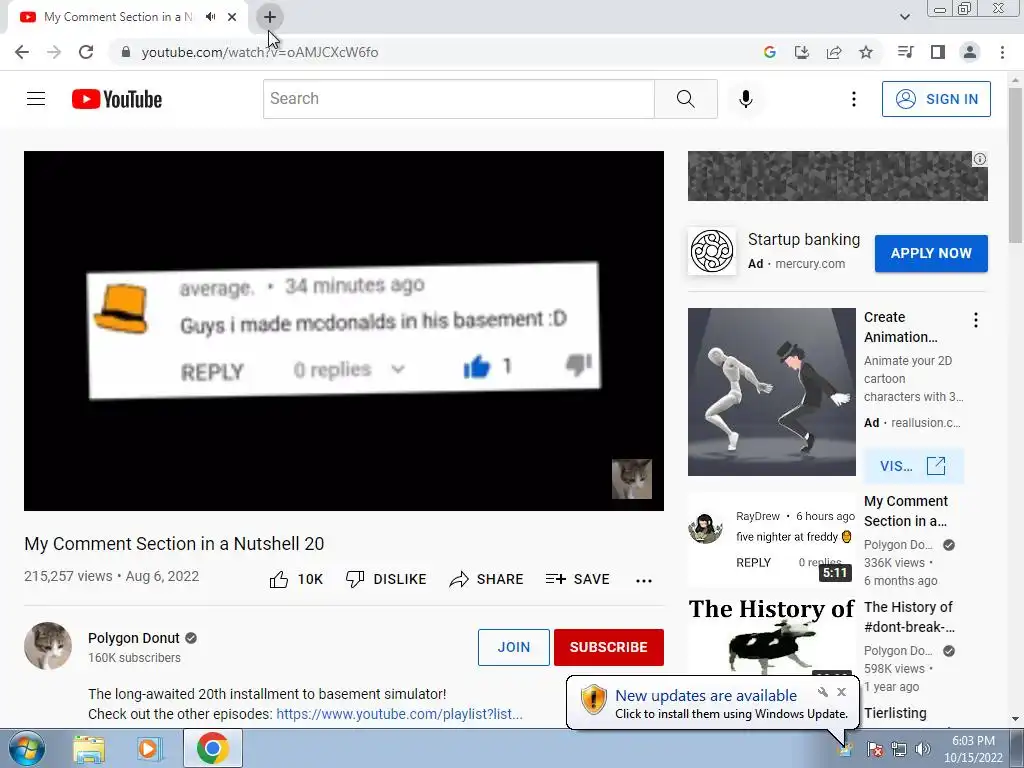
Task: Click the search magnifier button
Action: [686, 99]
